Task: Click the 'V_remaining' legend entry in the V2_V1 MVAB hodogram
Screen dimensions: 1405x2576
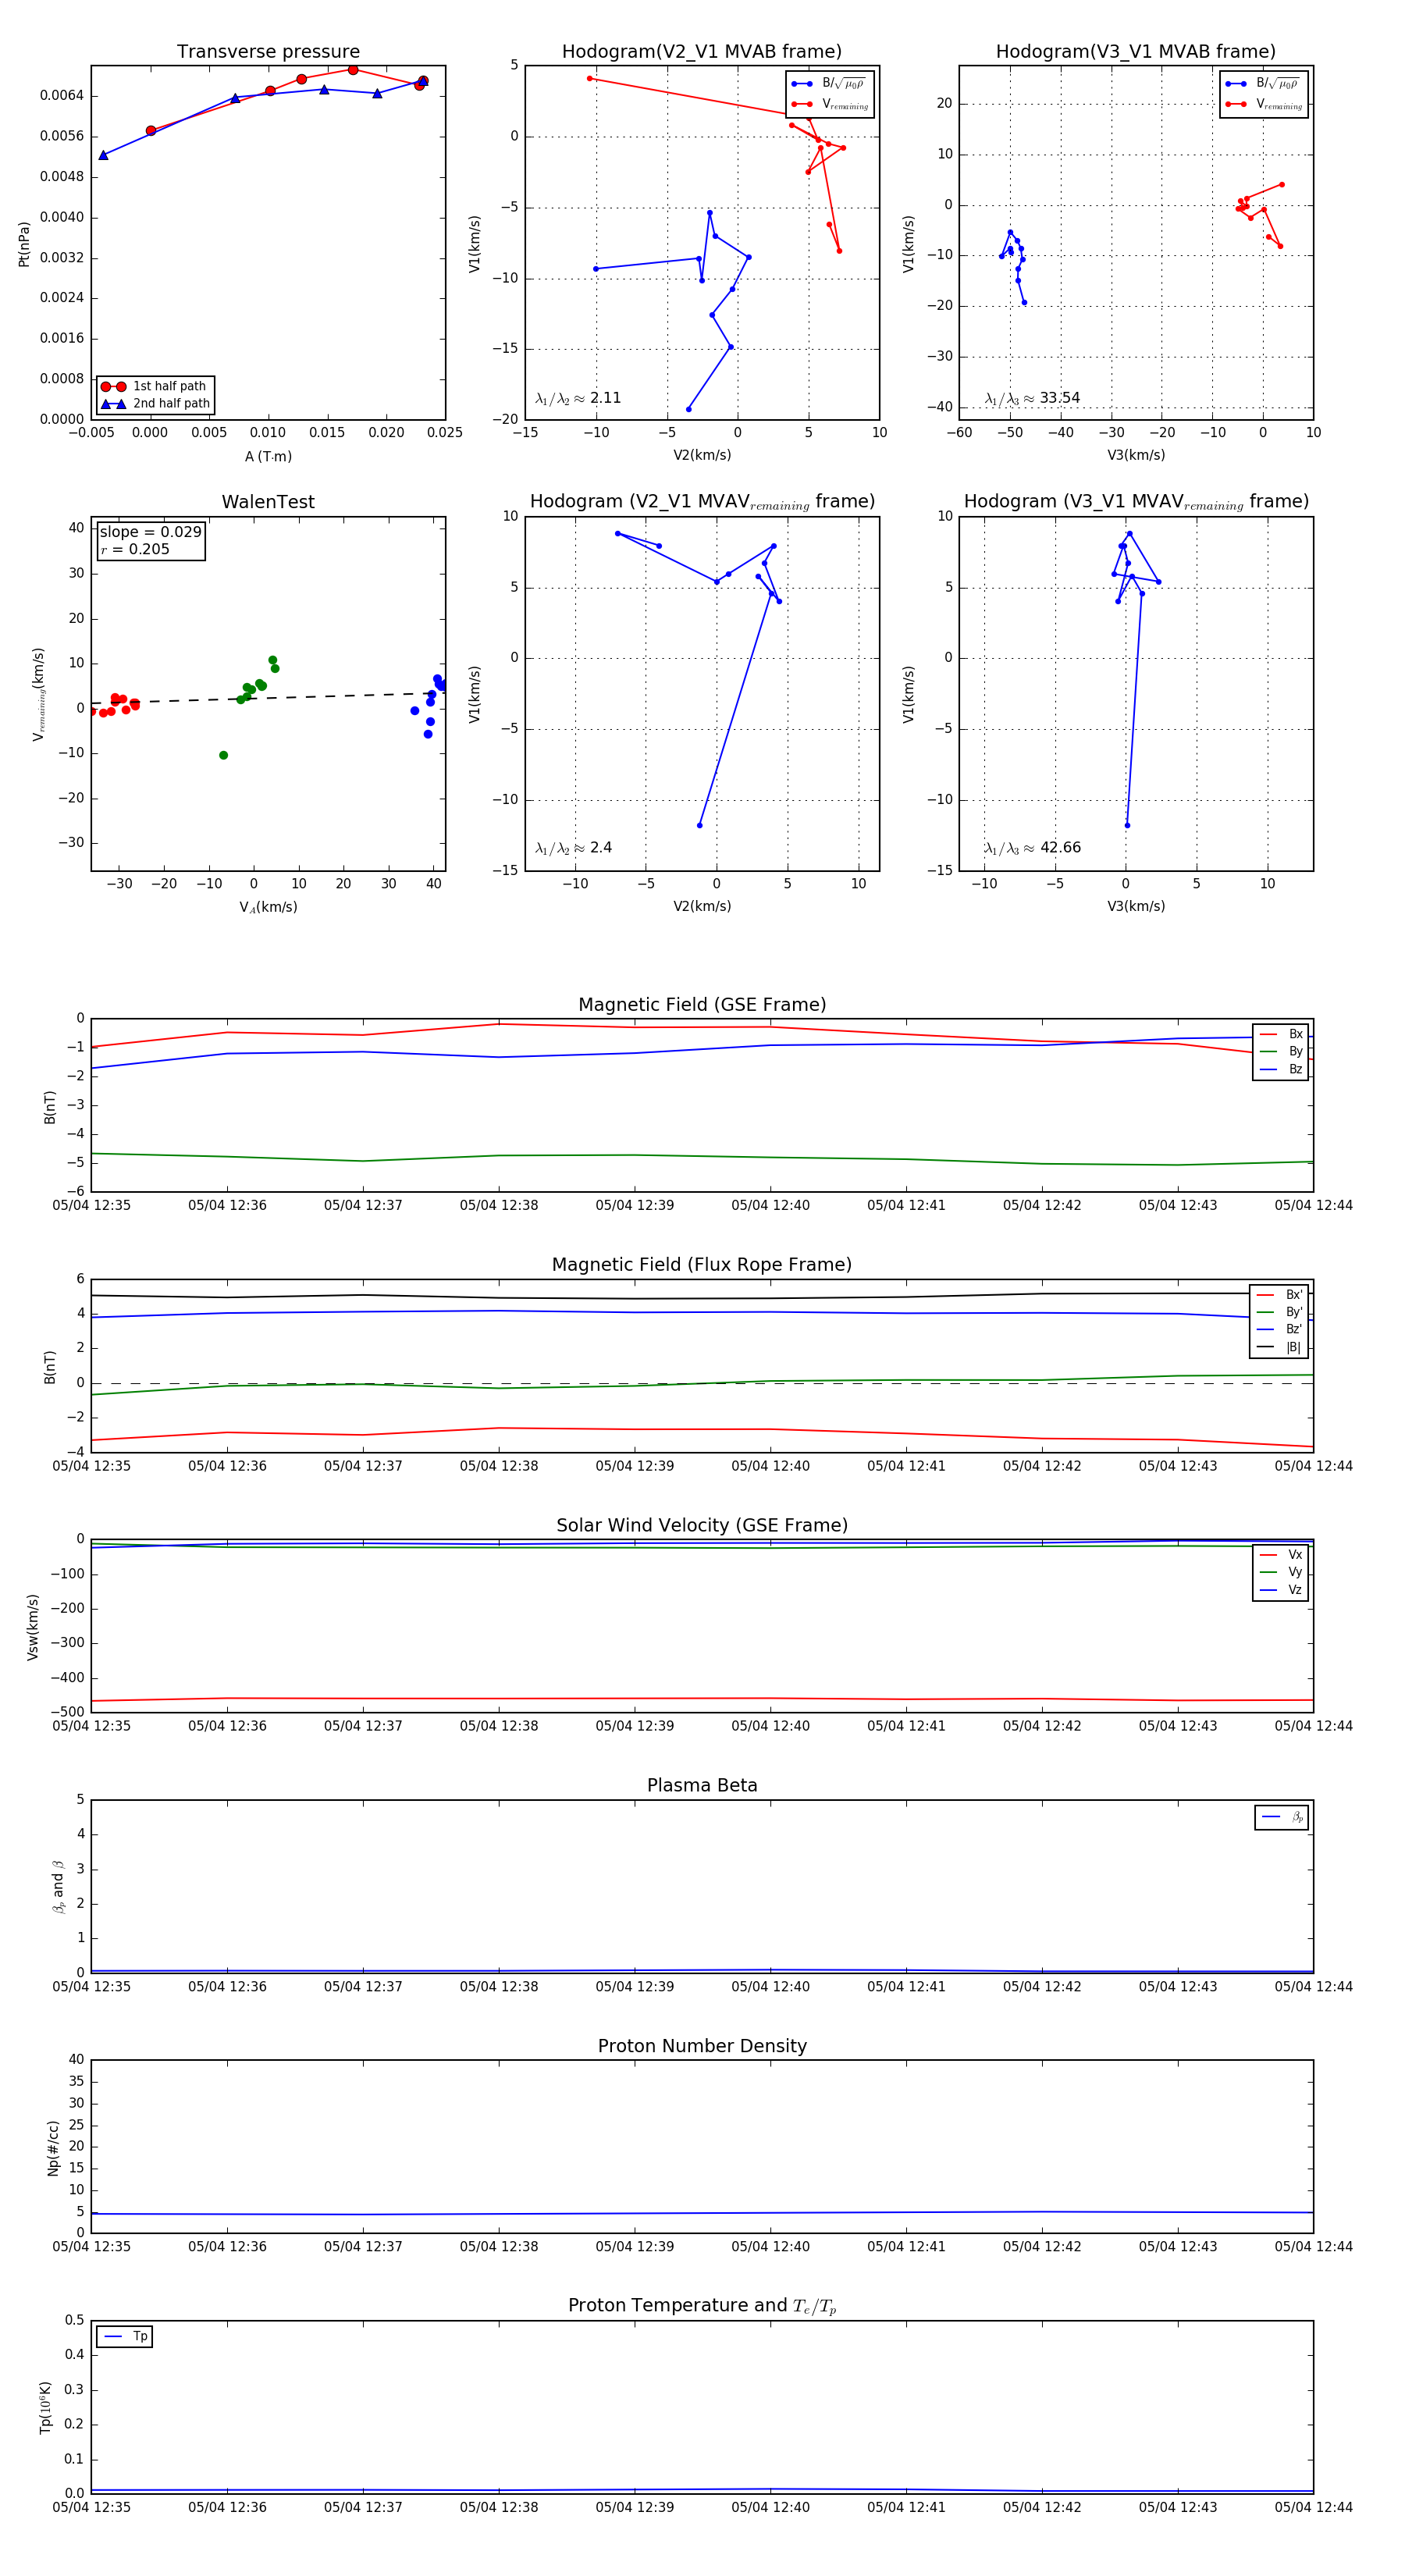Action: [x=830, y=104]
